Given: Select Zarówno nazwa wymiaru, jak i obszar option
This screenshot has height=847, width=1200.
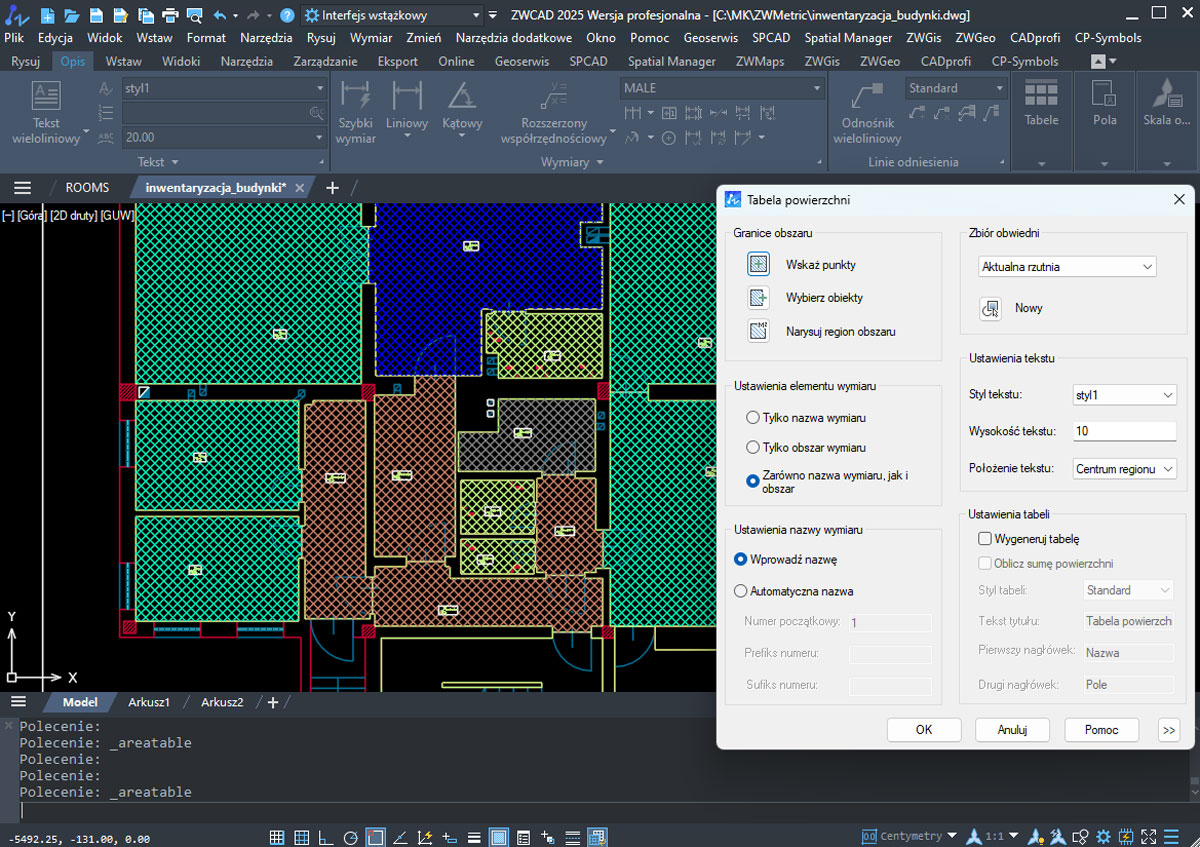Looking at the screenshot, I should point(753,481).
